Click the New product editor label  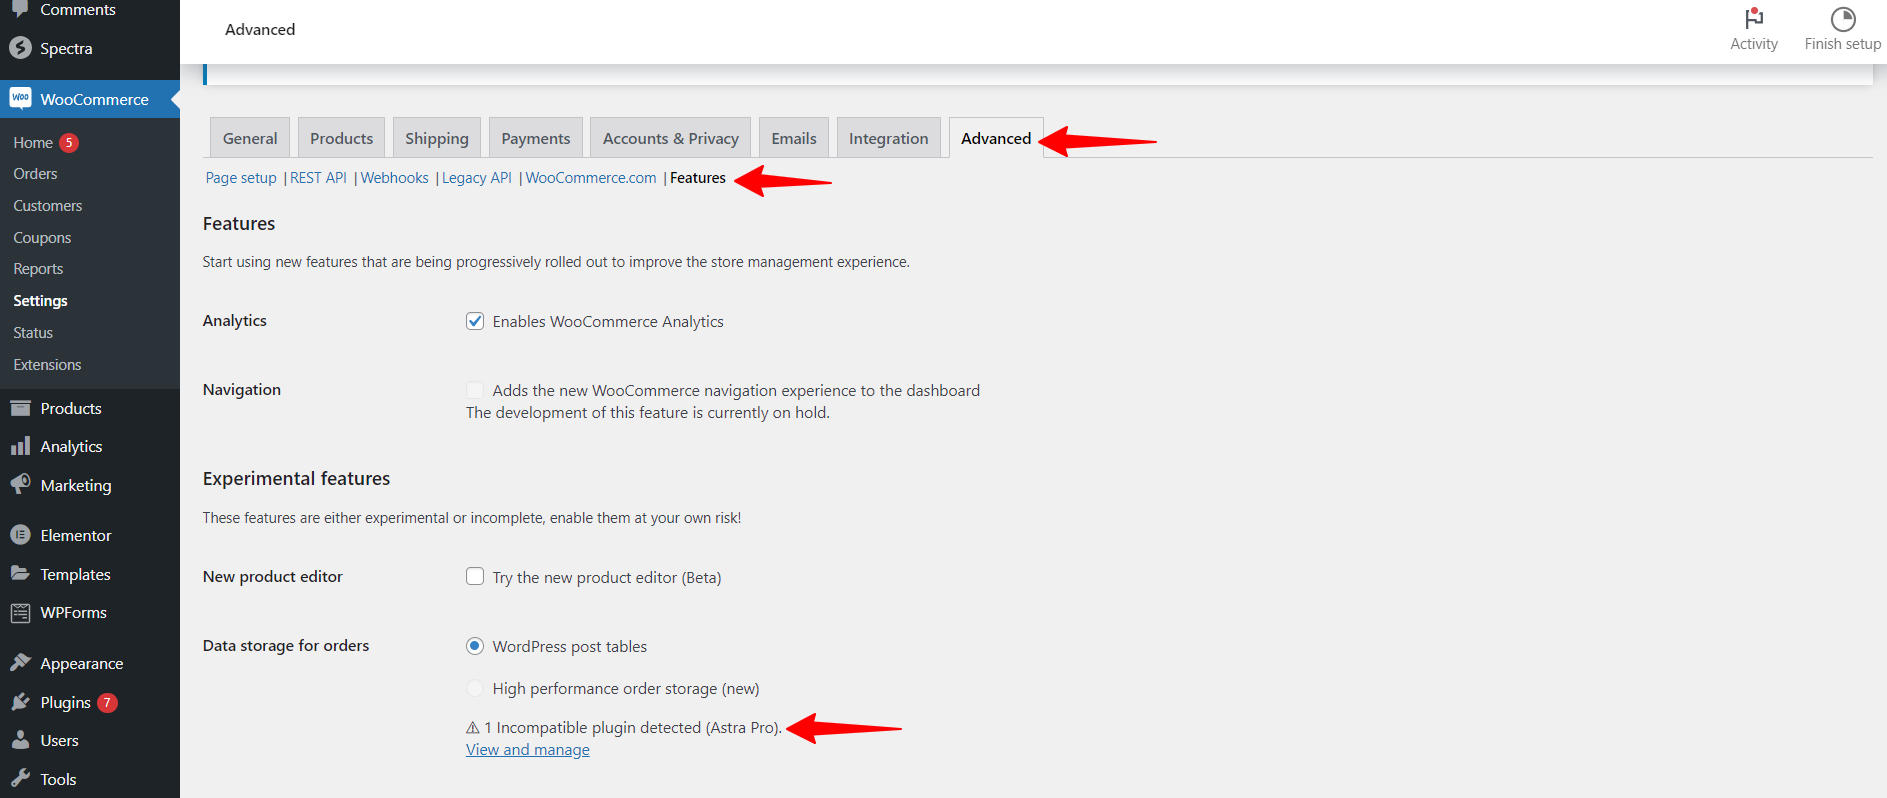click(x=273, y=577)
